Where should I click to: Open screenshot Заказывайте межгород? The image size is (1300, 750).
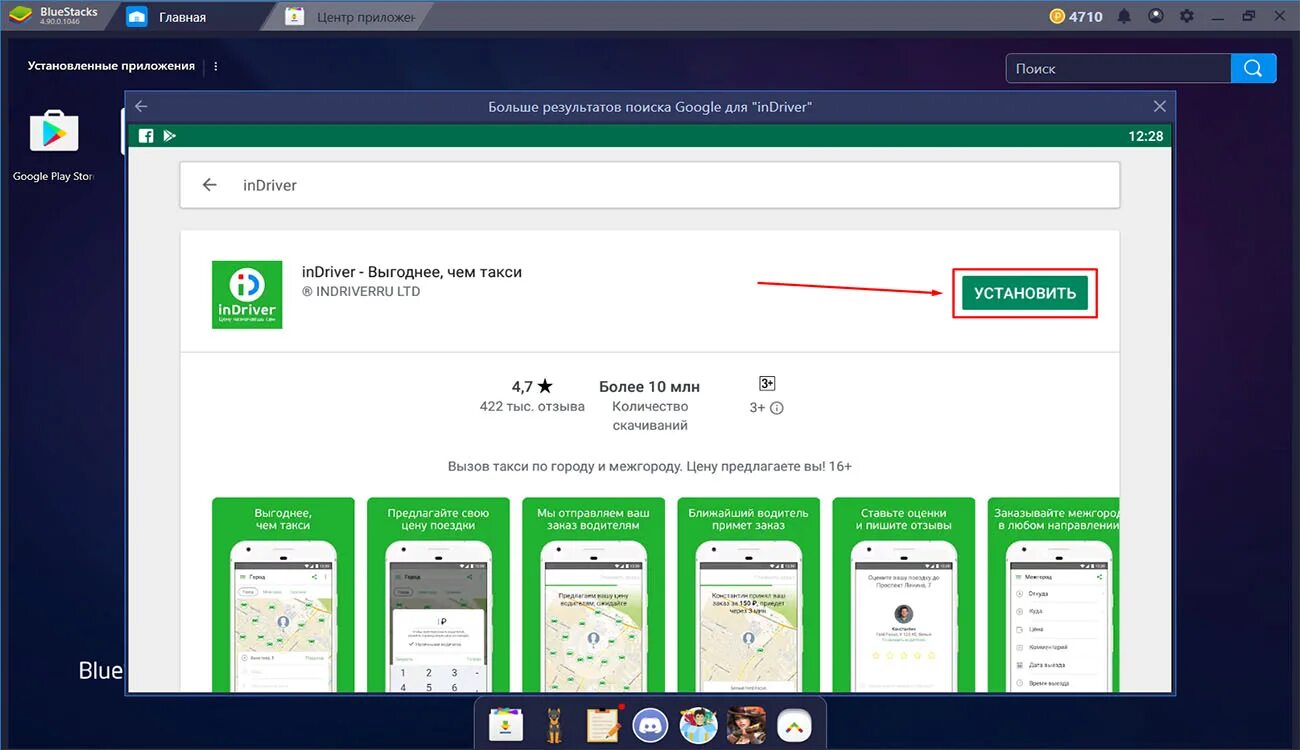1054,594
